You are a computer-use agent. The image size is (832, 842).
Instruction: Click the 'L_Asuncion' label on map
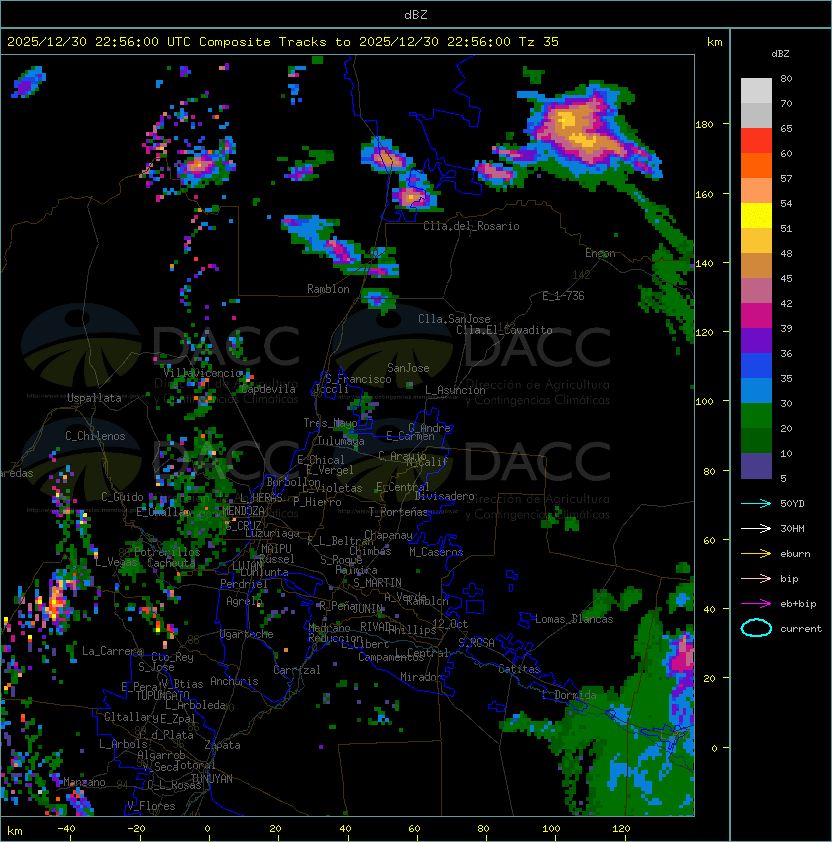[x=455, y=390]
